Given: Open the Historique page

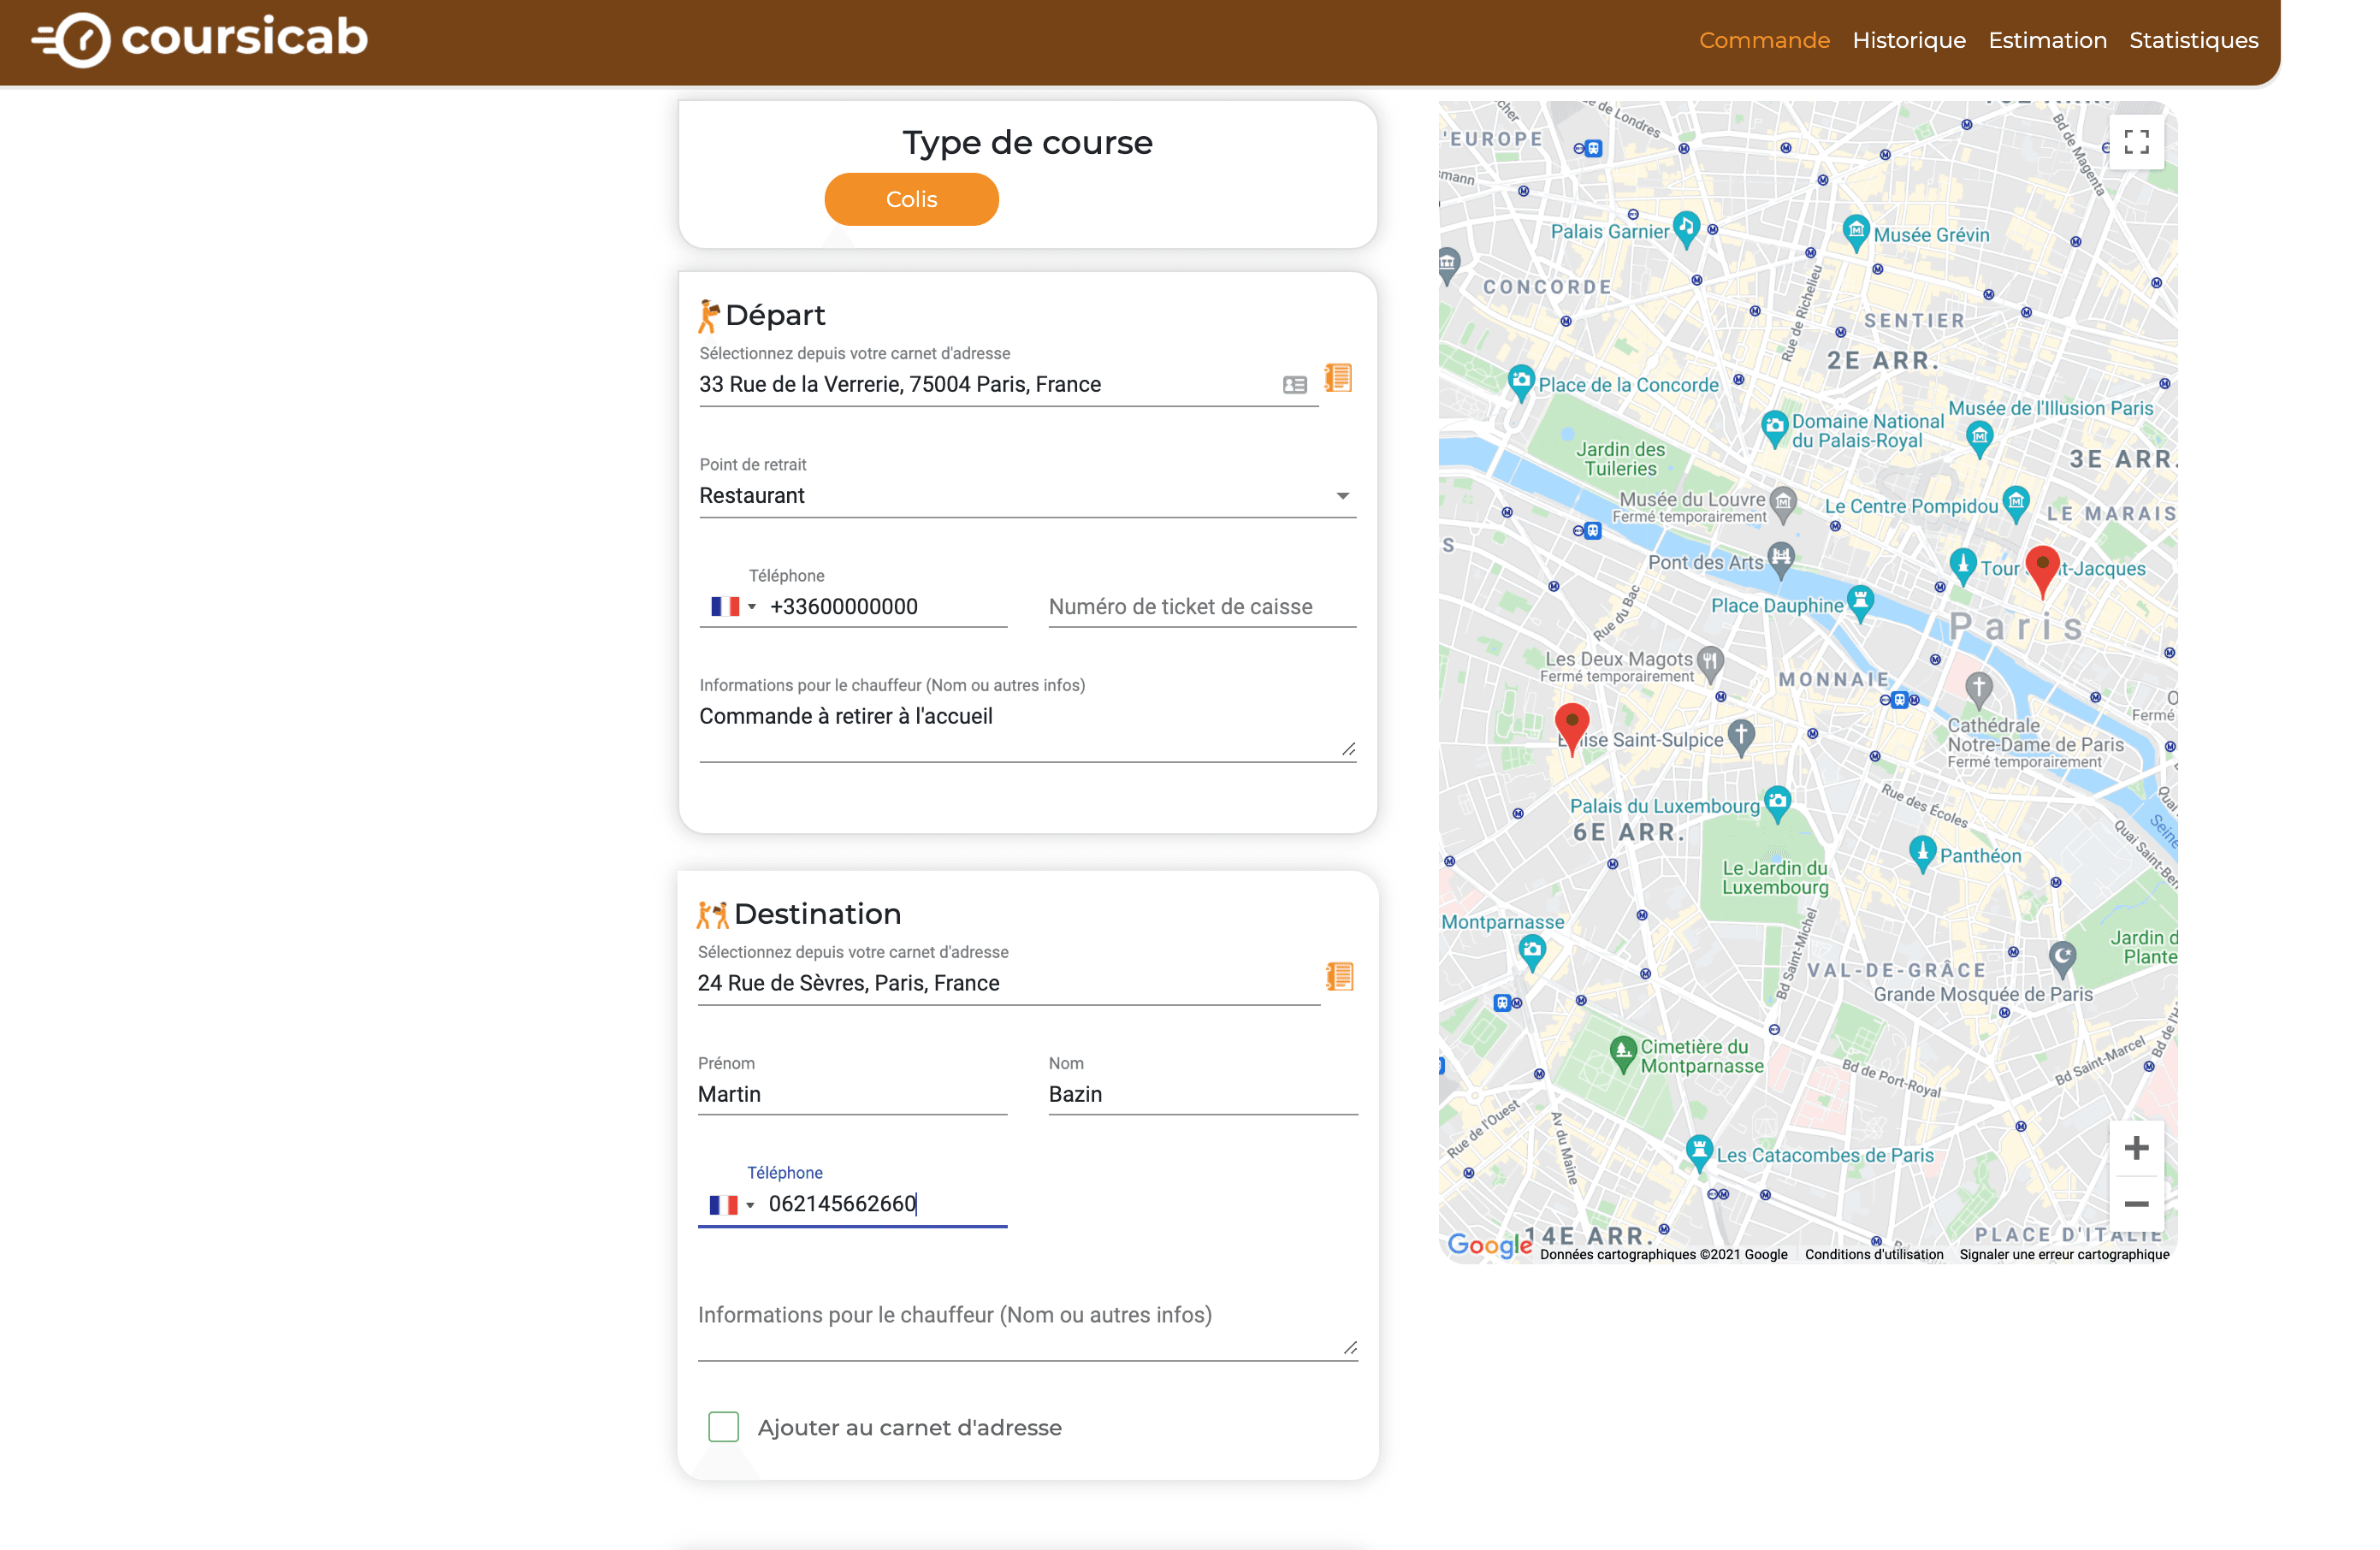Looking at the screenshot, I should (x=1908, y=40).
